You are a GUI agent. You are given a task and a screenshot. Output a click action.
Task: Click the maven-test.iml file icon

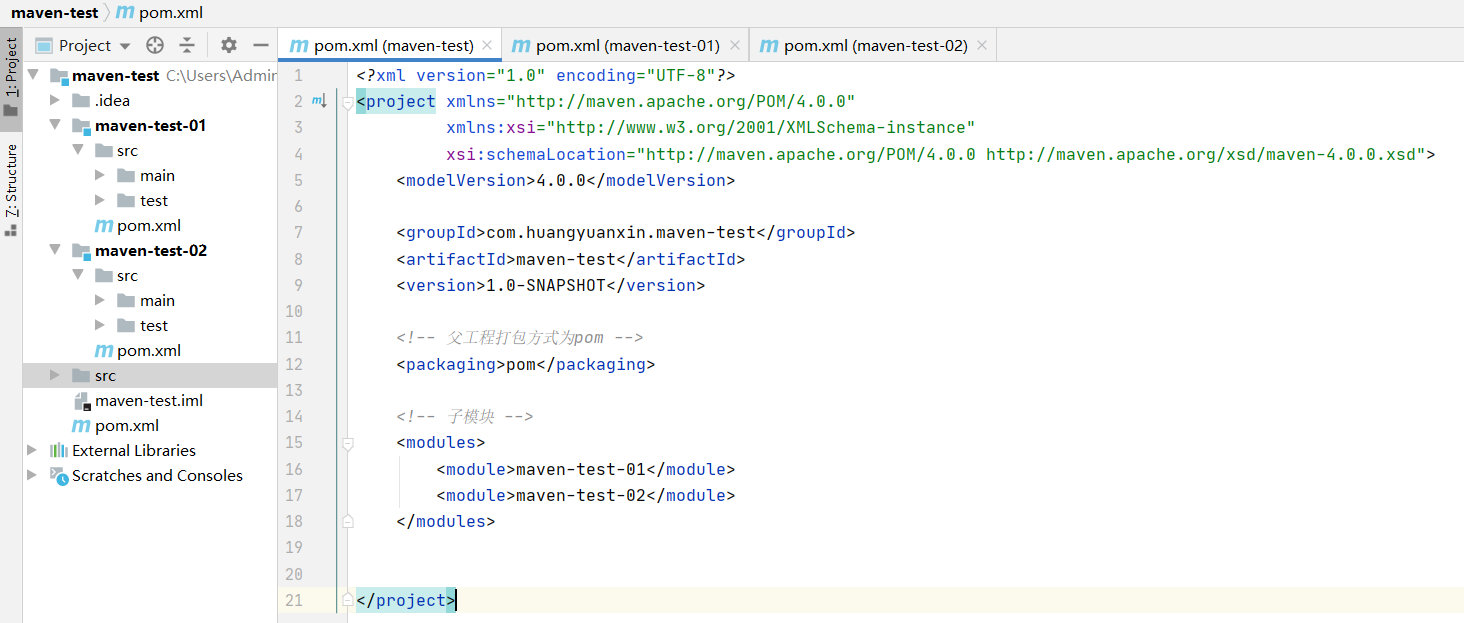click(x=82, y=401)
